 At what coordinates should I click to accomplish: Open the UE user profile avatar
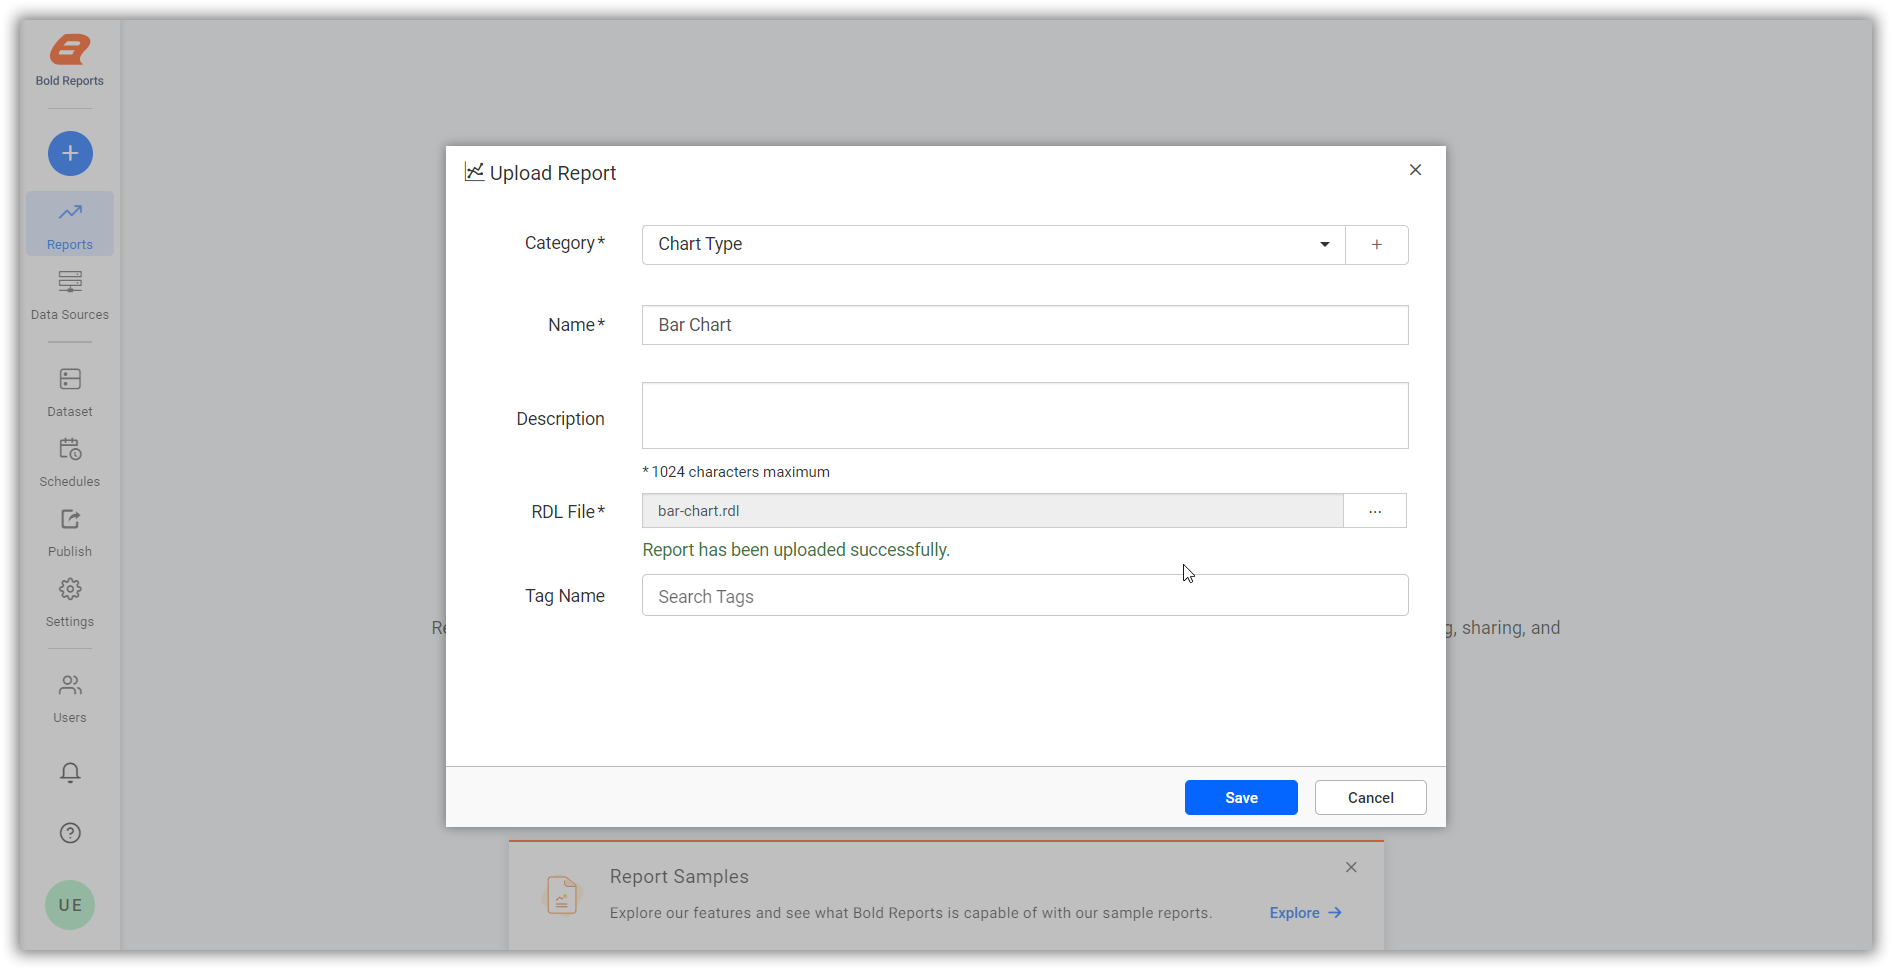(x=69, y=905)
